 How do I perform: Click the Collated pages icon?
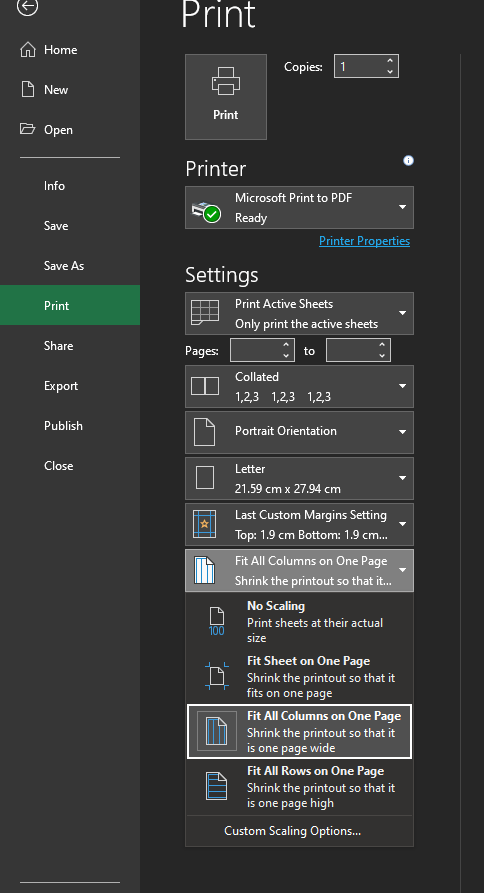204,386
